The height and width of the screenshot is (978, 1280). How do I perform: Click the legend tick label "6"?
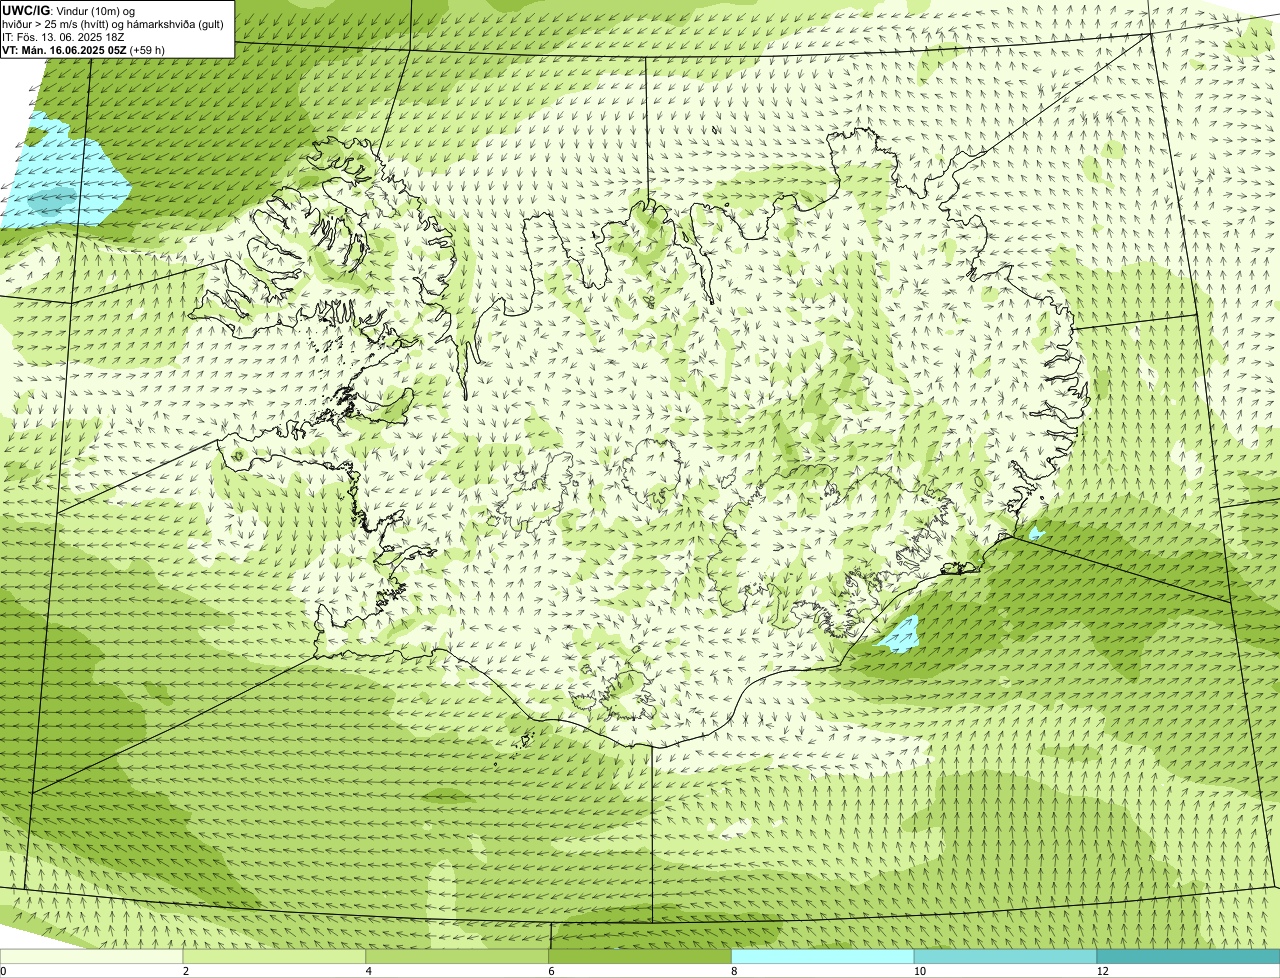pos(551,971)
